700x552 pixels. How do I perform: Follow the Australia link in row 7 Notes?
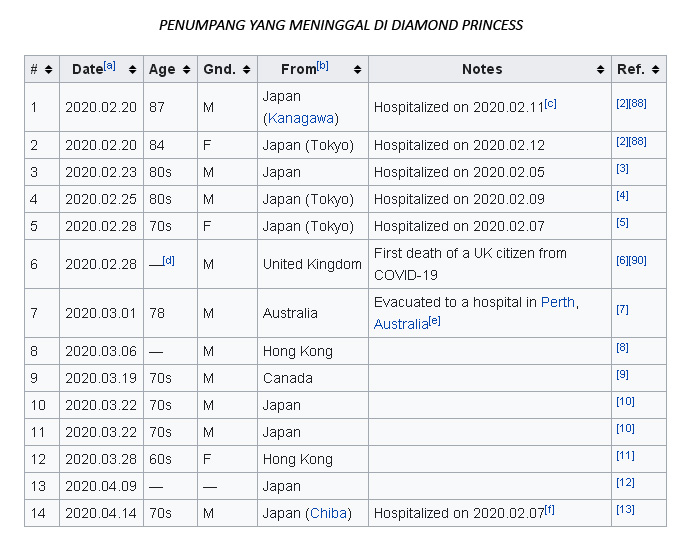pyautogui.click(x=401, y=324)
